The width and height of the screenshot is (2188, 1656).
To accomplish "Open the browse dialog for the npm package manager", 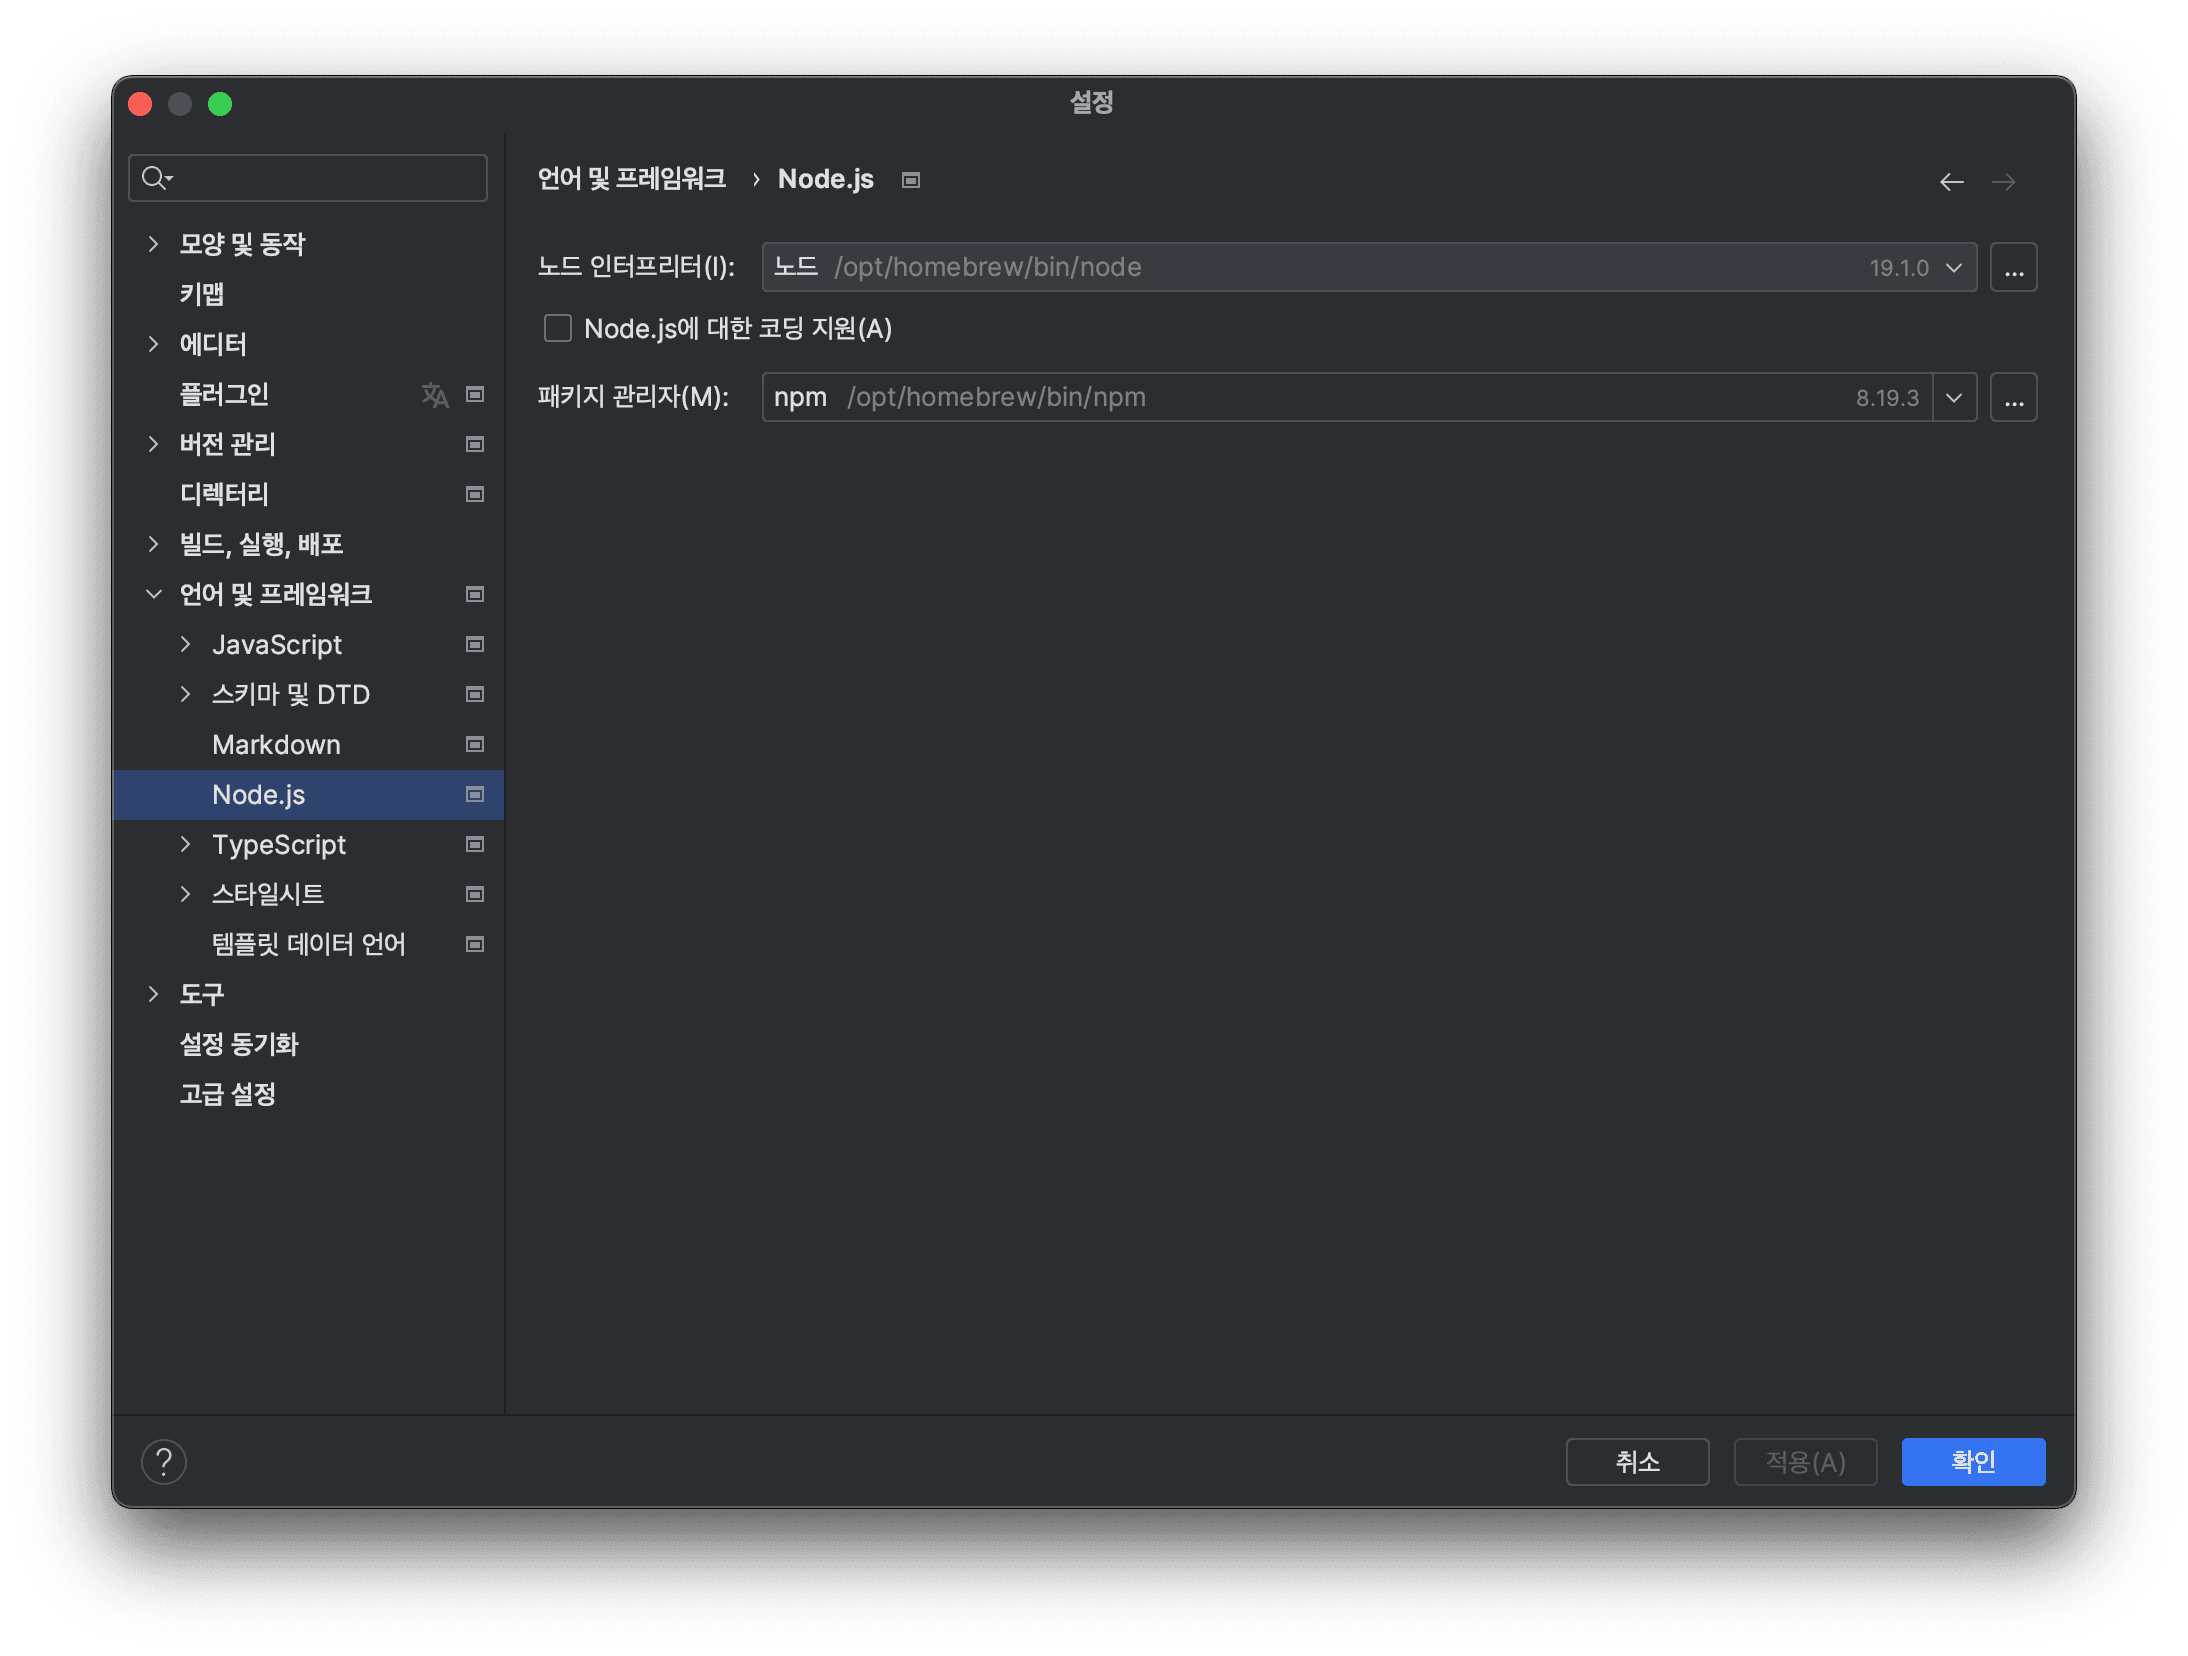I will pyautogui.click(x=2014, y=397).
